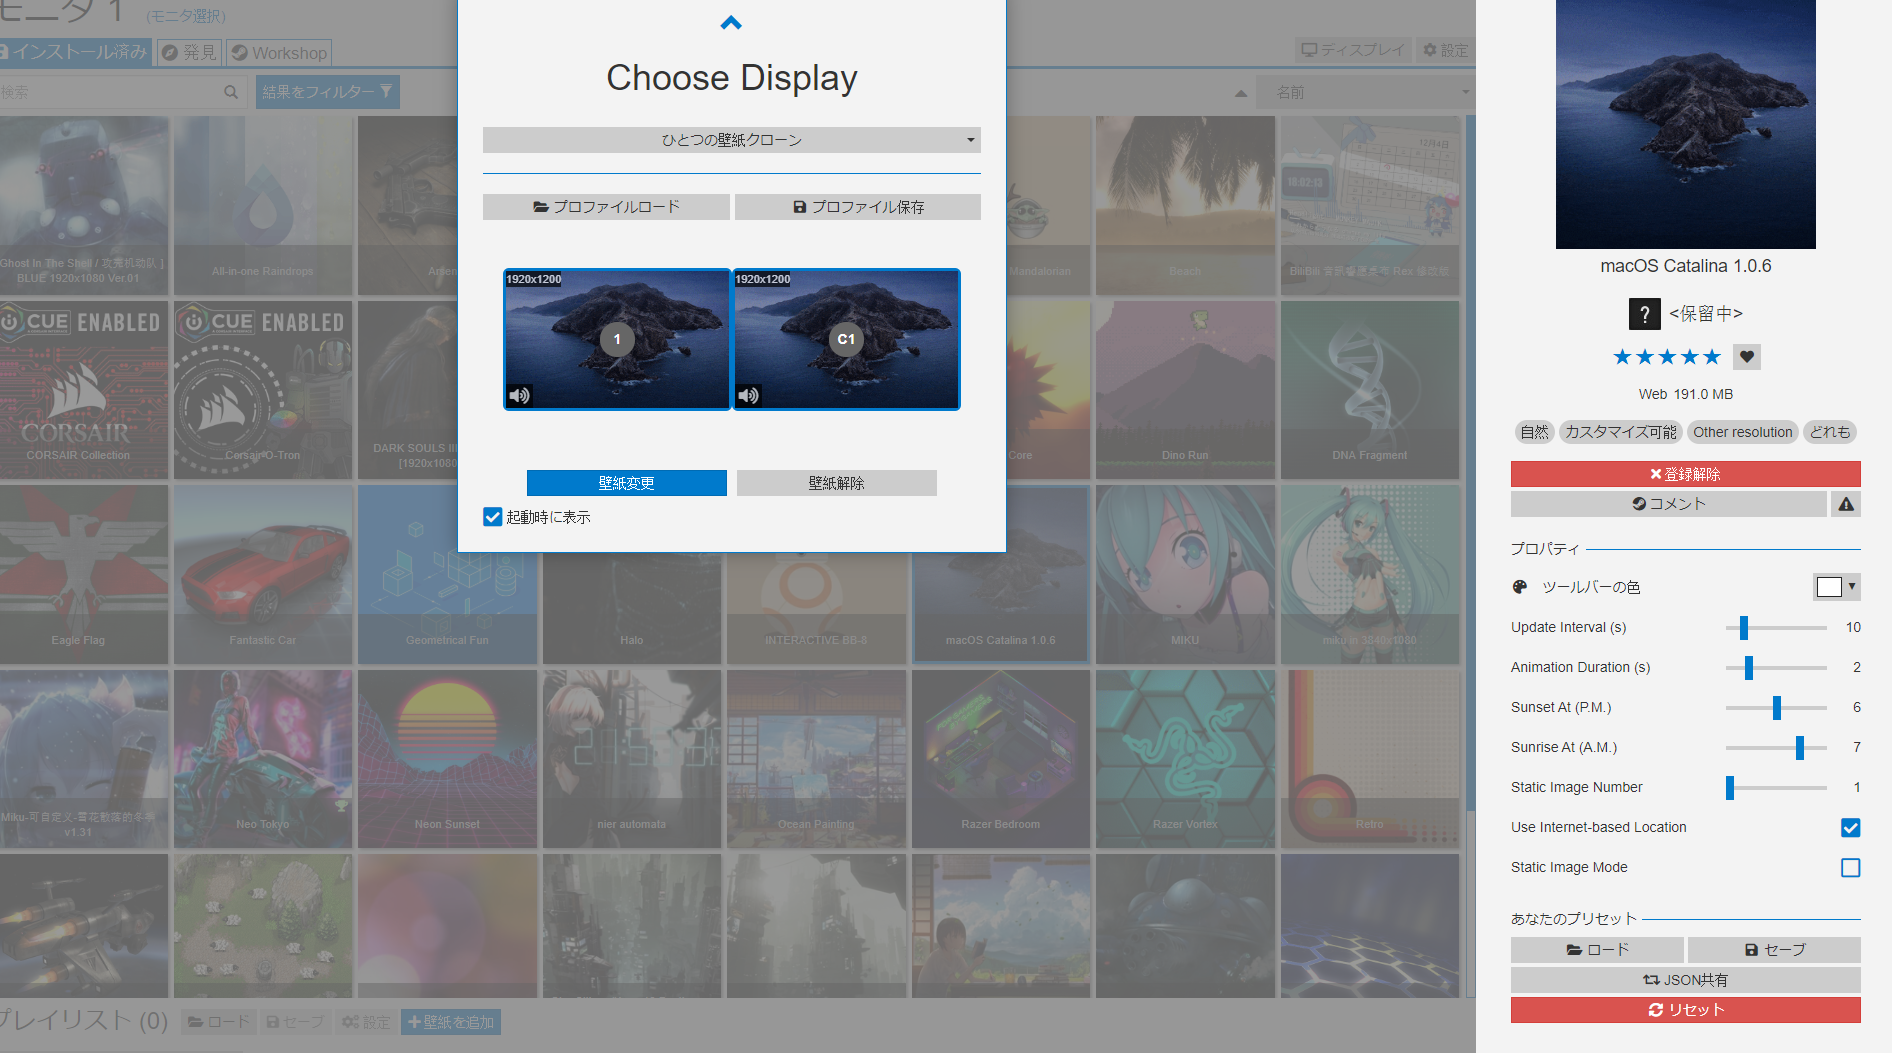Click the playlist セーブ button
Viewport: 1892px width, 1053px height.
(x=295, y=1022)
